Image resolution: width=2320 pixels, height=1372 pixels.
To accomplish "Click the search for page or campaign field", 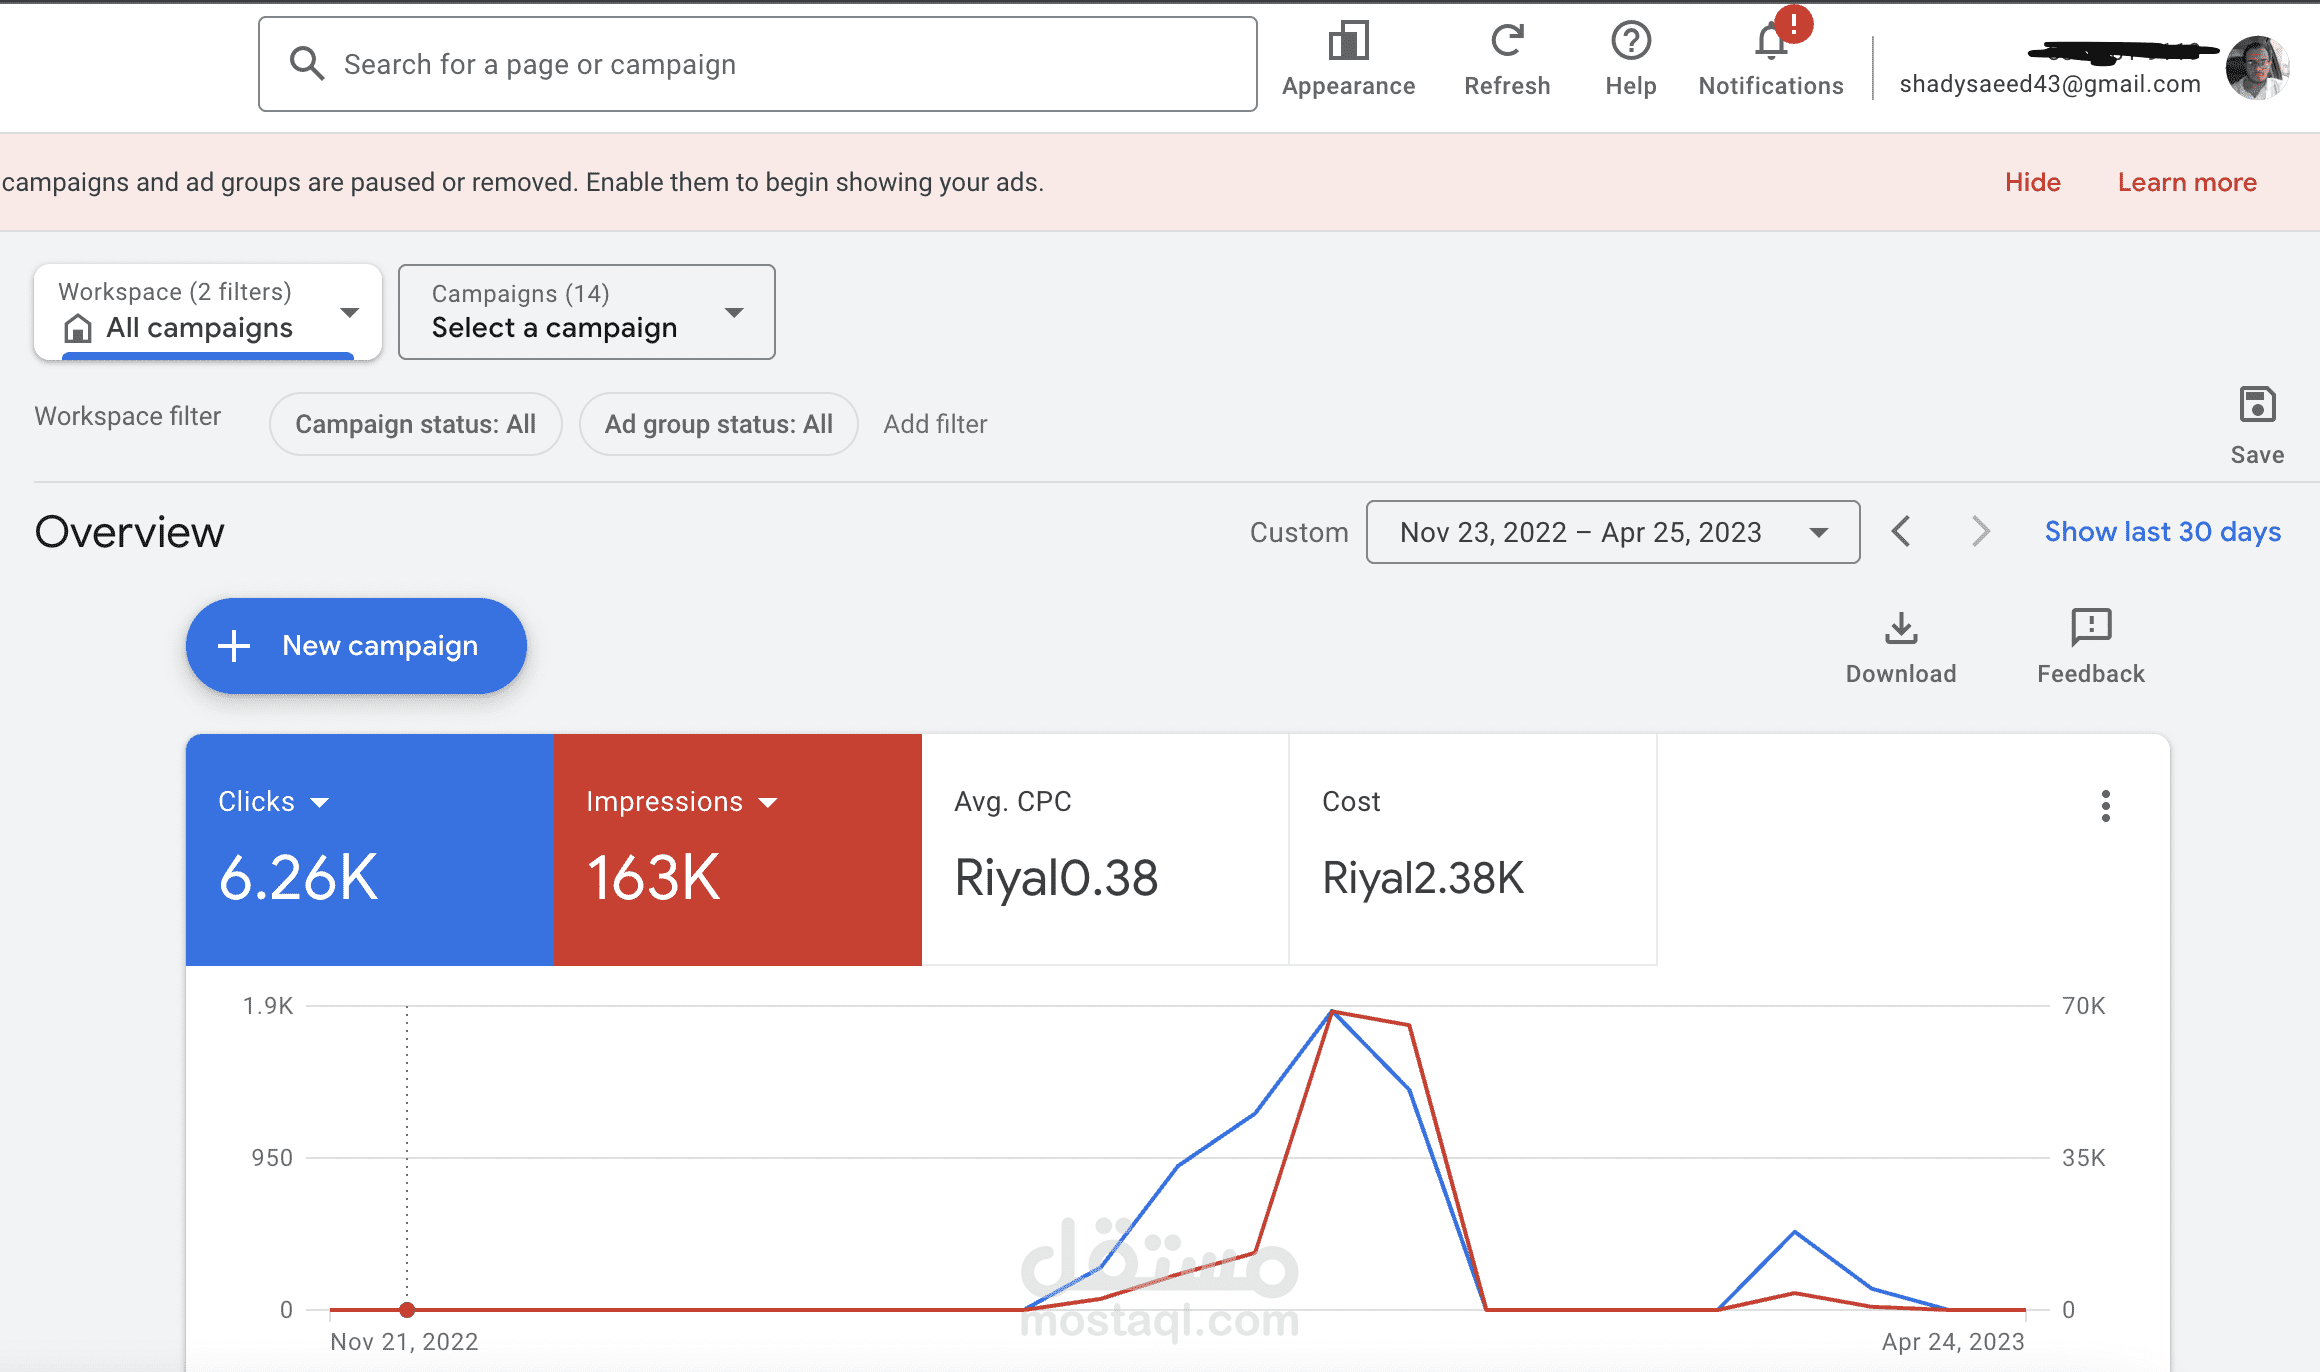I will [757, 65].
